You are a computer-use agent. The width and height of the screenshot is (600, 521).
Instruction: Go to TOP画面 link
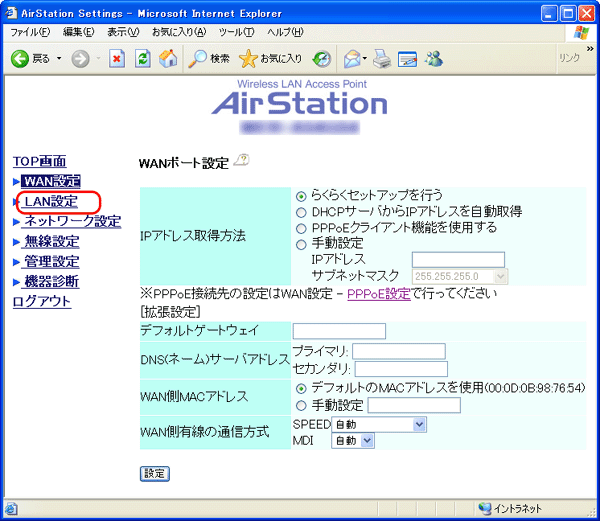pos(39,161)
